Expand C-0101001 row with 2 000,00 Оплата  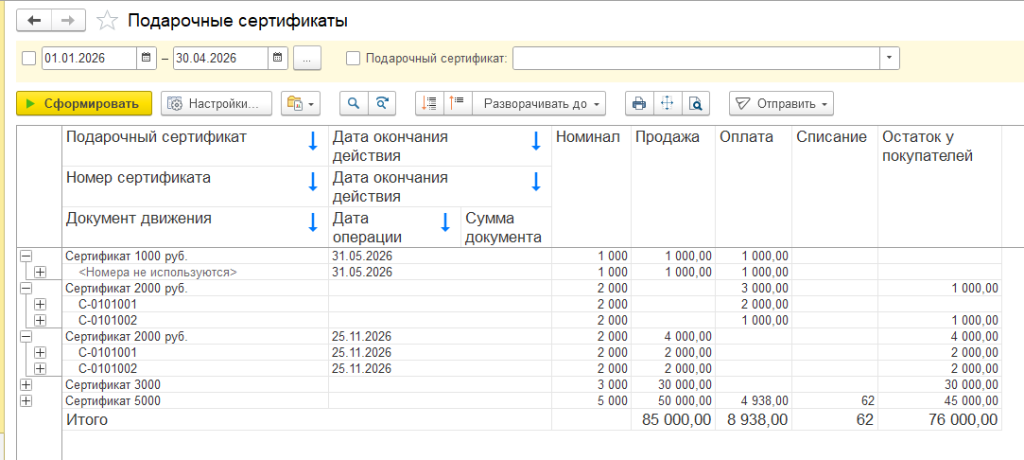coord(40,304)
